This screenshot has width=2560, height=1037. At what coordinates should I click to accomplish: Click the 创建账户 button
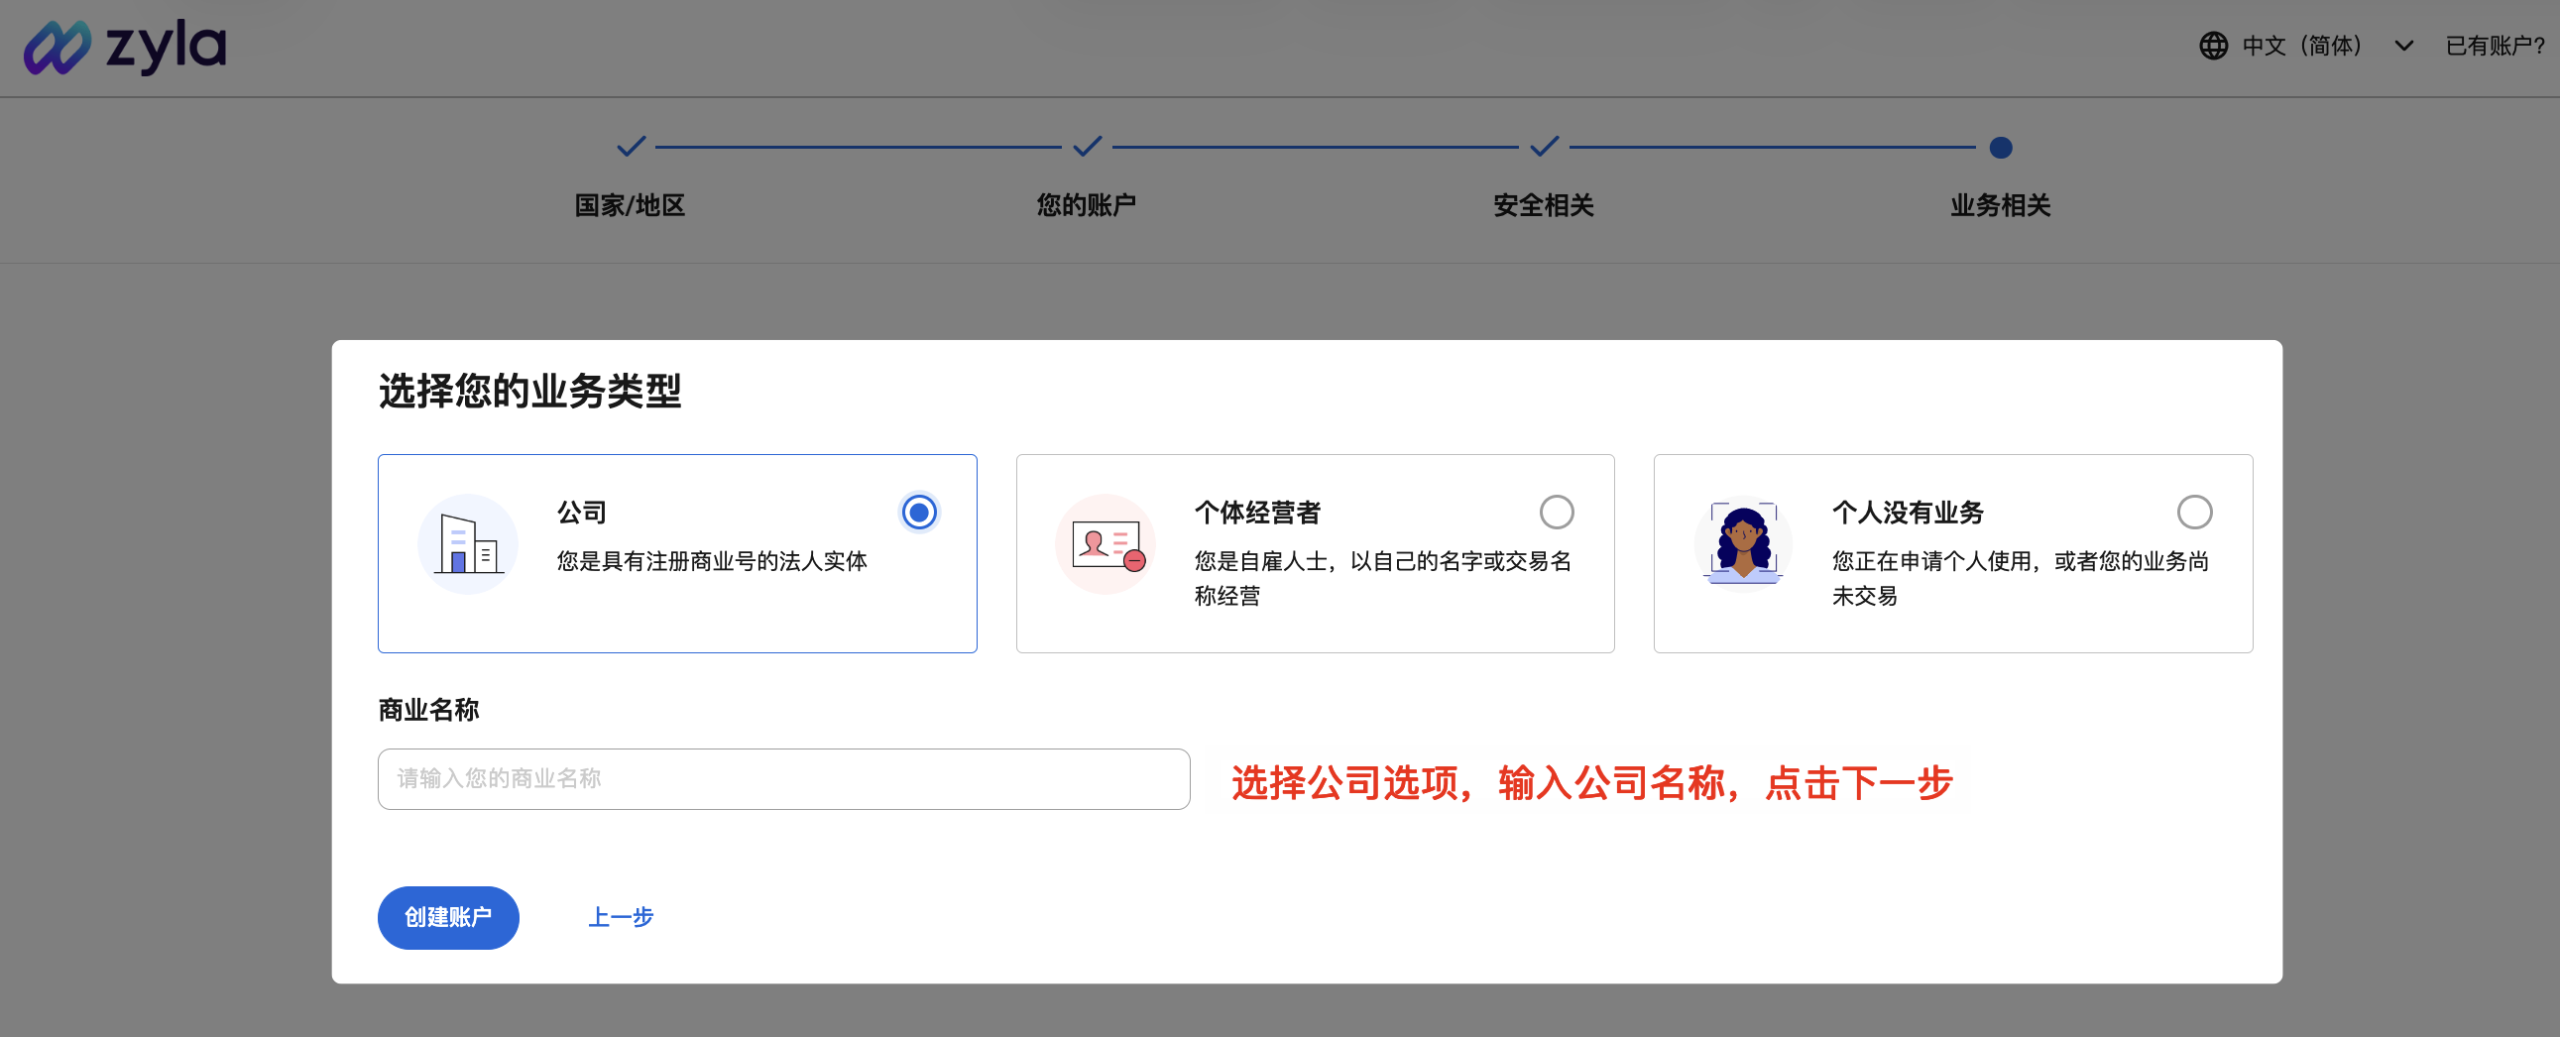pos(448,917)
